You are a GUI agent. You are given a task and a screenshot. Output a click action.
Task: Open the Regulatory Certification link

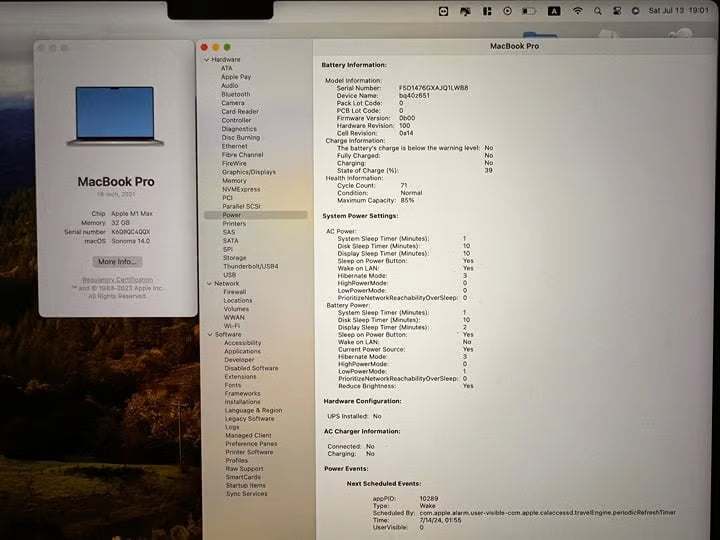[x=118, y=280]
